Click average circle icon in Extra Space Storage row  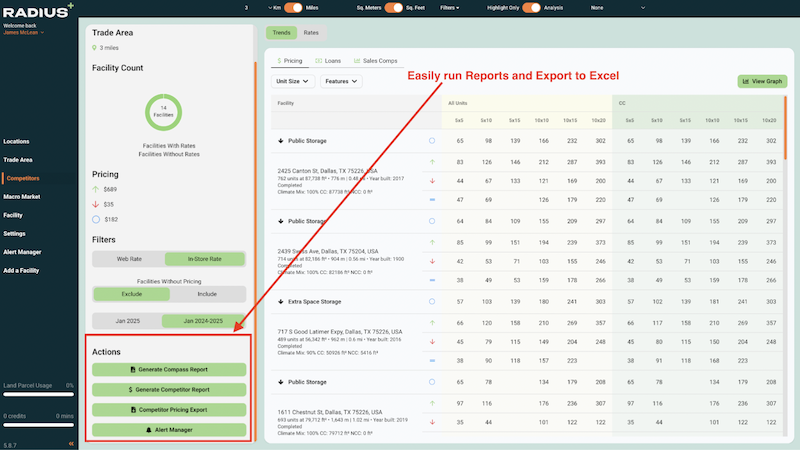pyautogui.click(x=432, y=302)
